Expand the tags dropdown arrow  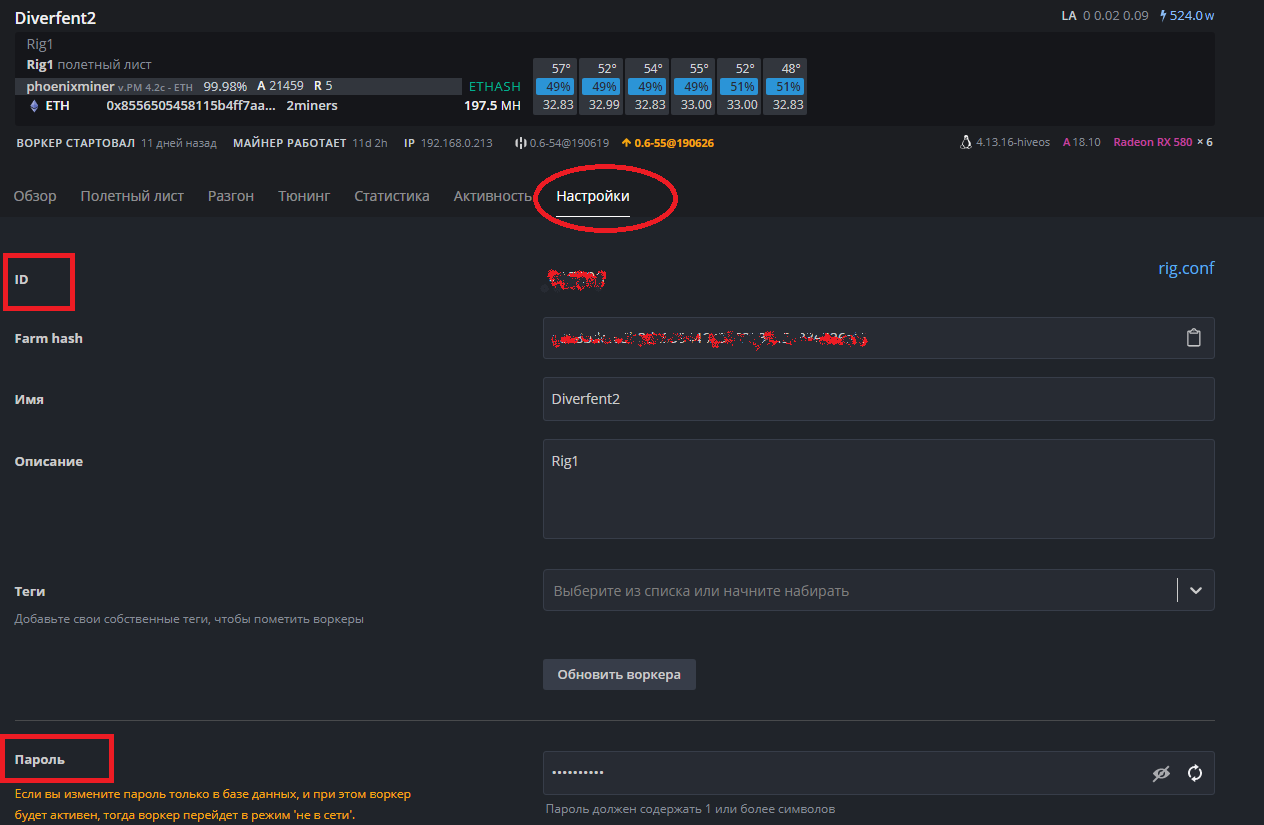tap(1195, 591)
